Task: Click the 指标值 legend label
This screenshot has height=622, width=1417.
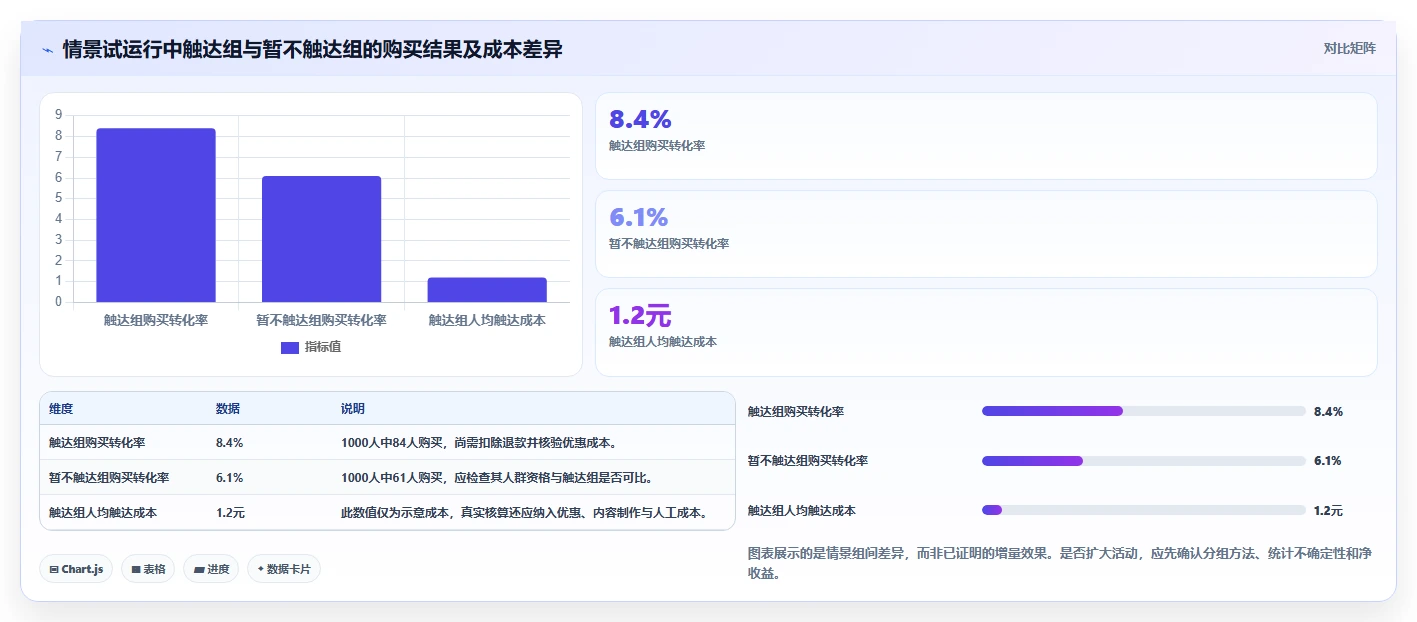Action: [323, 347]
